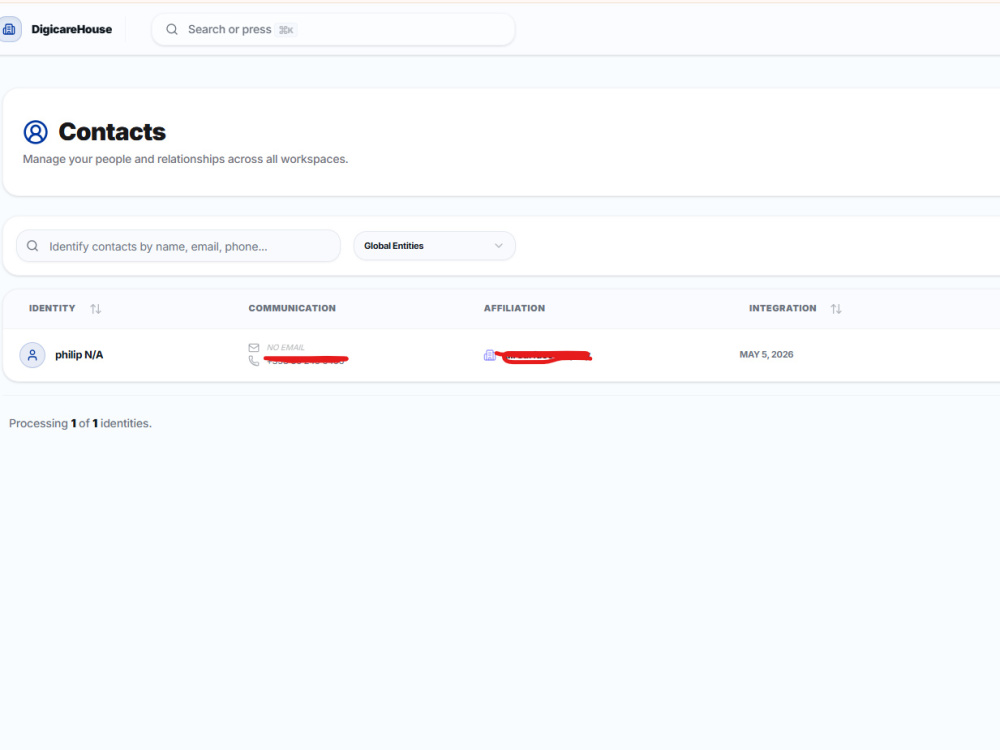Image resolution: width=1000 pixels, height=750 pixels.
Task: Open the DigicareHouse home link
Action: pos(71,29)
